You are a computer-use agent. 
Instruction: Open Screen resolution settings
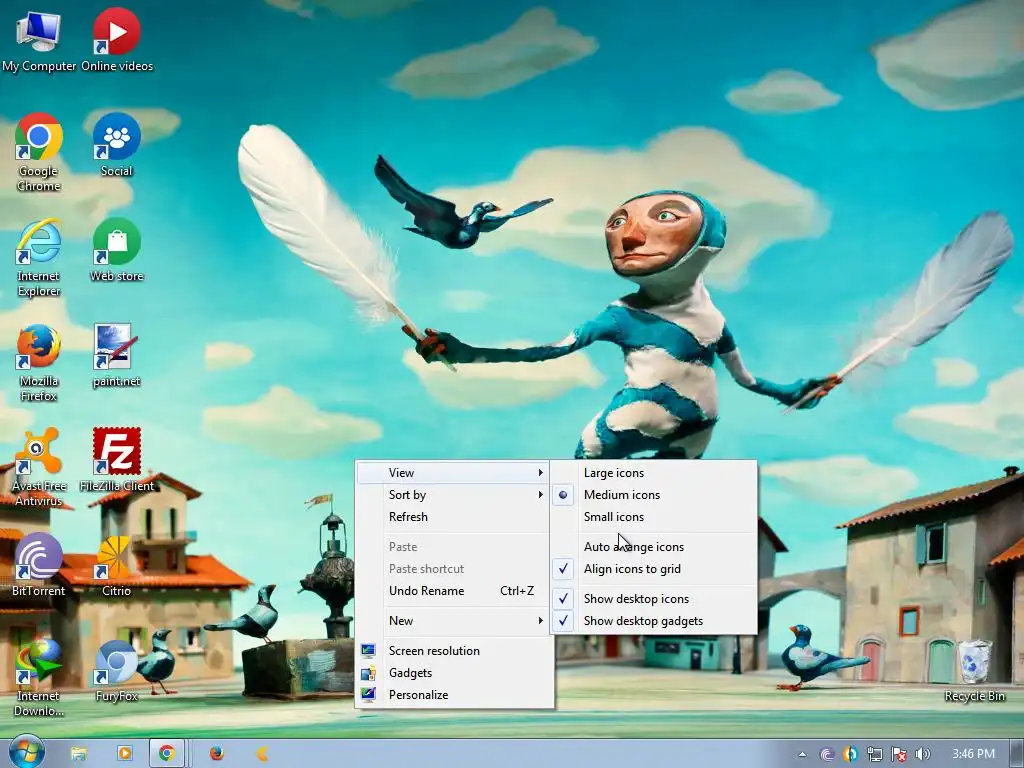pyautogui.click(x=453, y=651)
